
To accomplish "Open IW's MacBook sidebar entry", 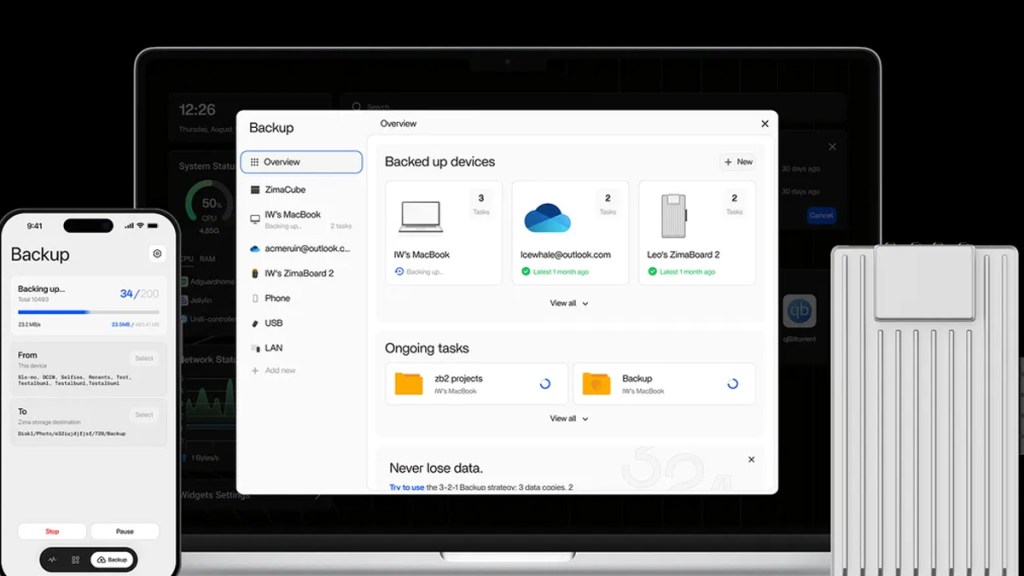I will 301,219.
